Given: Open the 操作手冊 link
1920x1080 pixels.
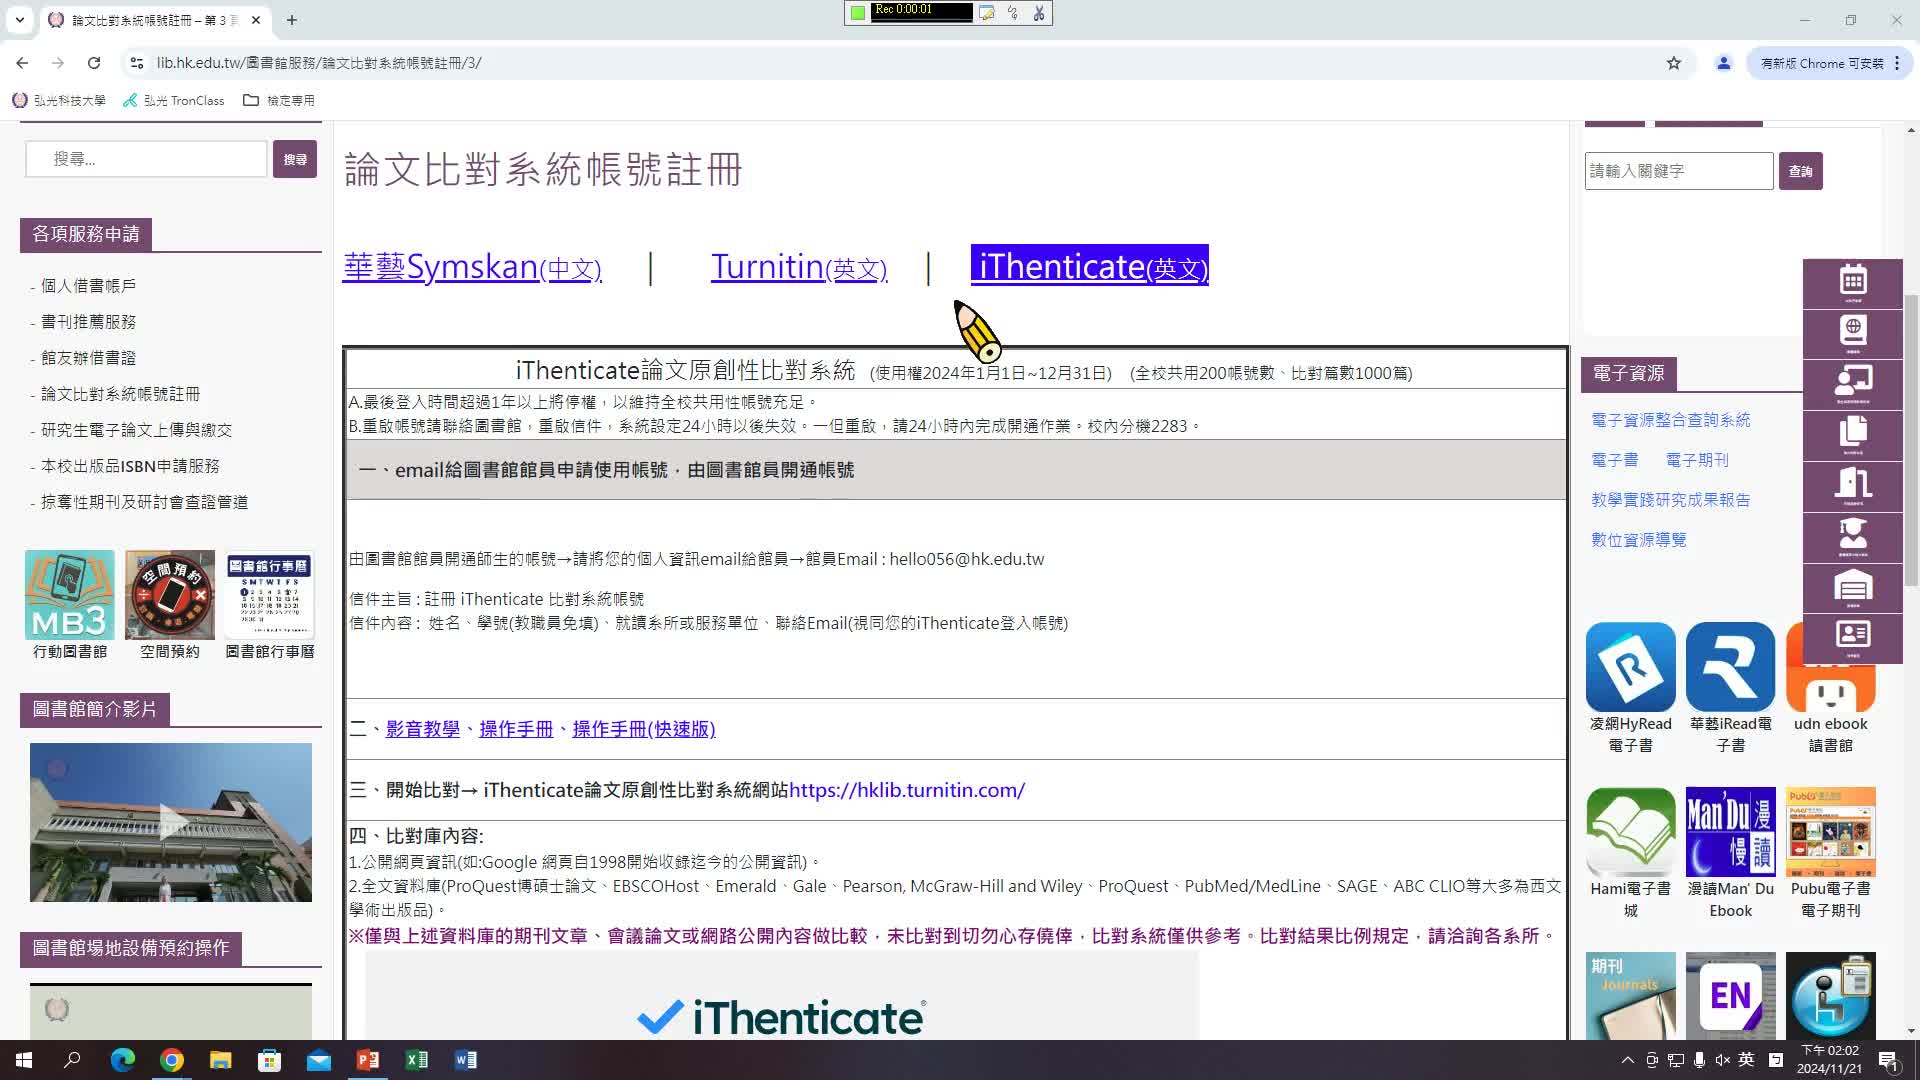Looking at the screenshot, I should [516, 729].
